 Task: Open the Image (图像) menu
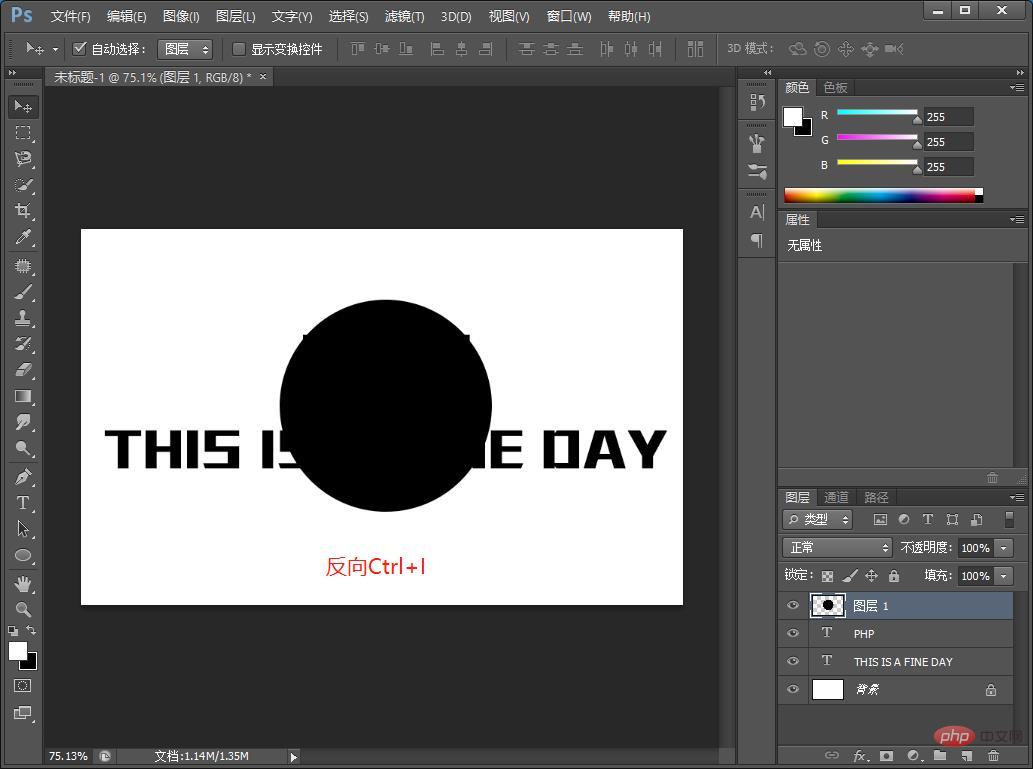[x=181, y=16]
